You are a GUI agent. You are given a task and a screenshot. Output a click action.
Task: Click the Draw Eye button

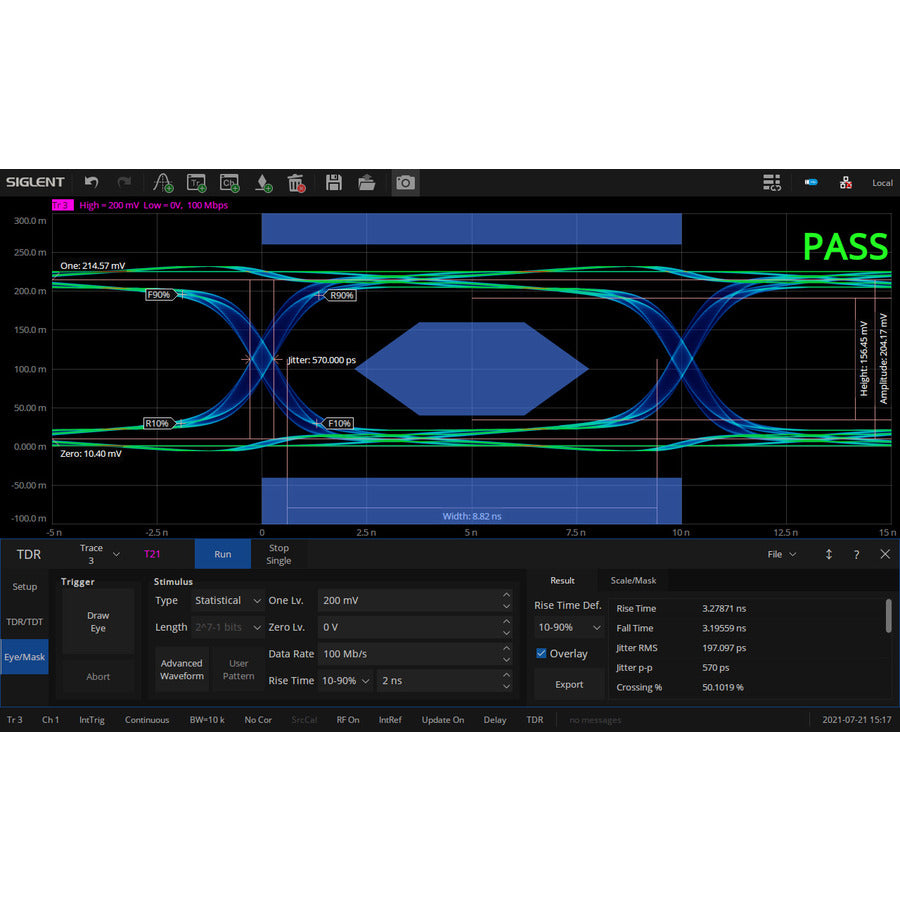(97, 622)
